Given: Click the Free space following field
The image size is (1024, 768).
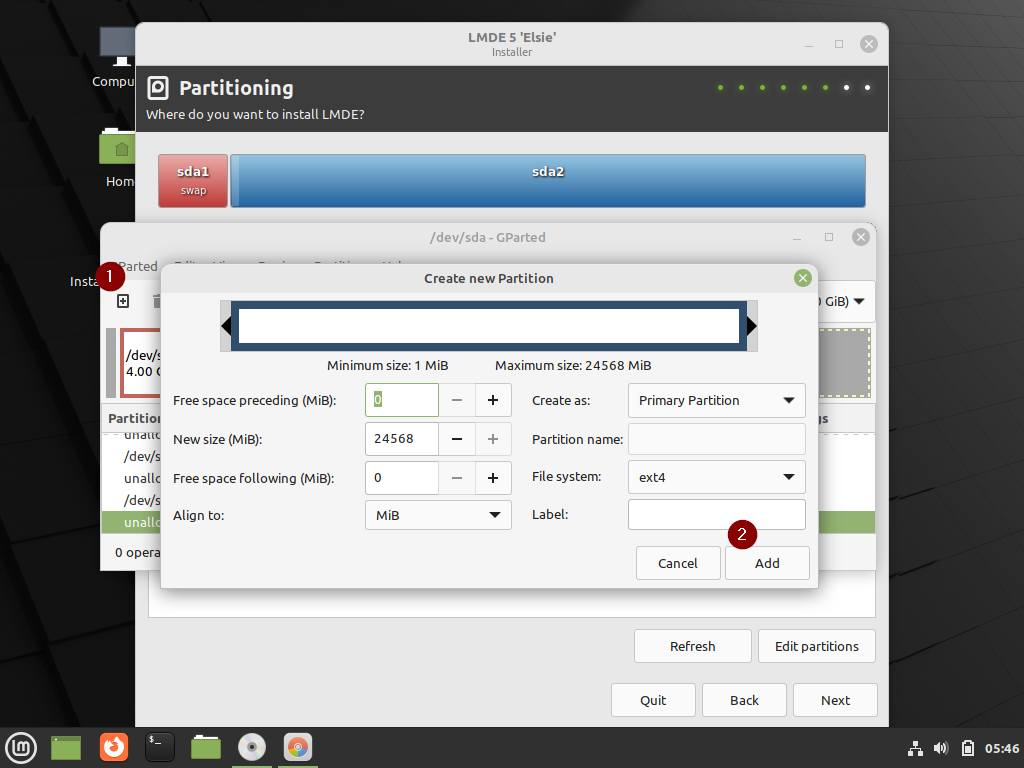Looking at the screenshot, I should point(402,478).
